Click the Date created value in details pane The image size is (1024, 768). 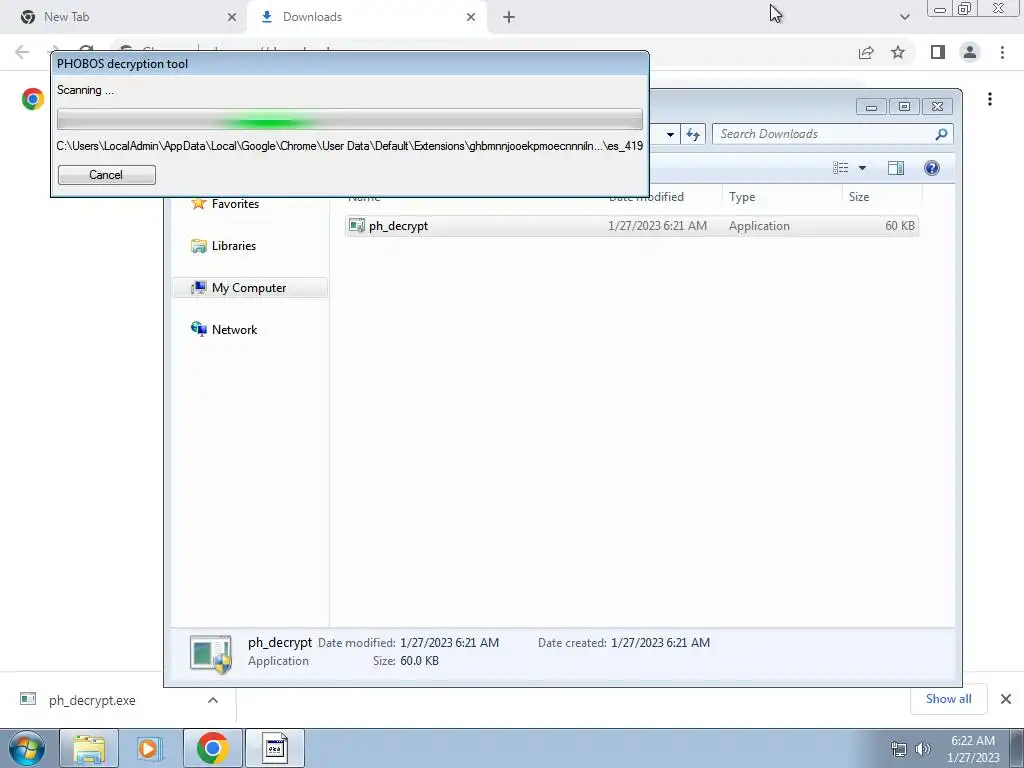(x=660, y=643)
